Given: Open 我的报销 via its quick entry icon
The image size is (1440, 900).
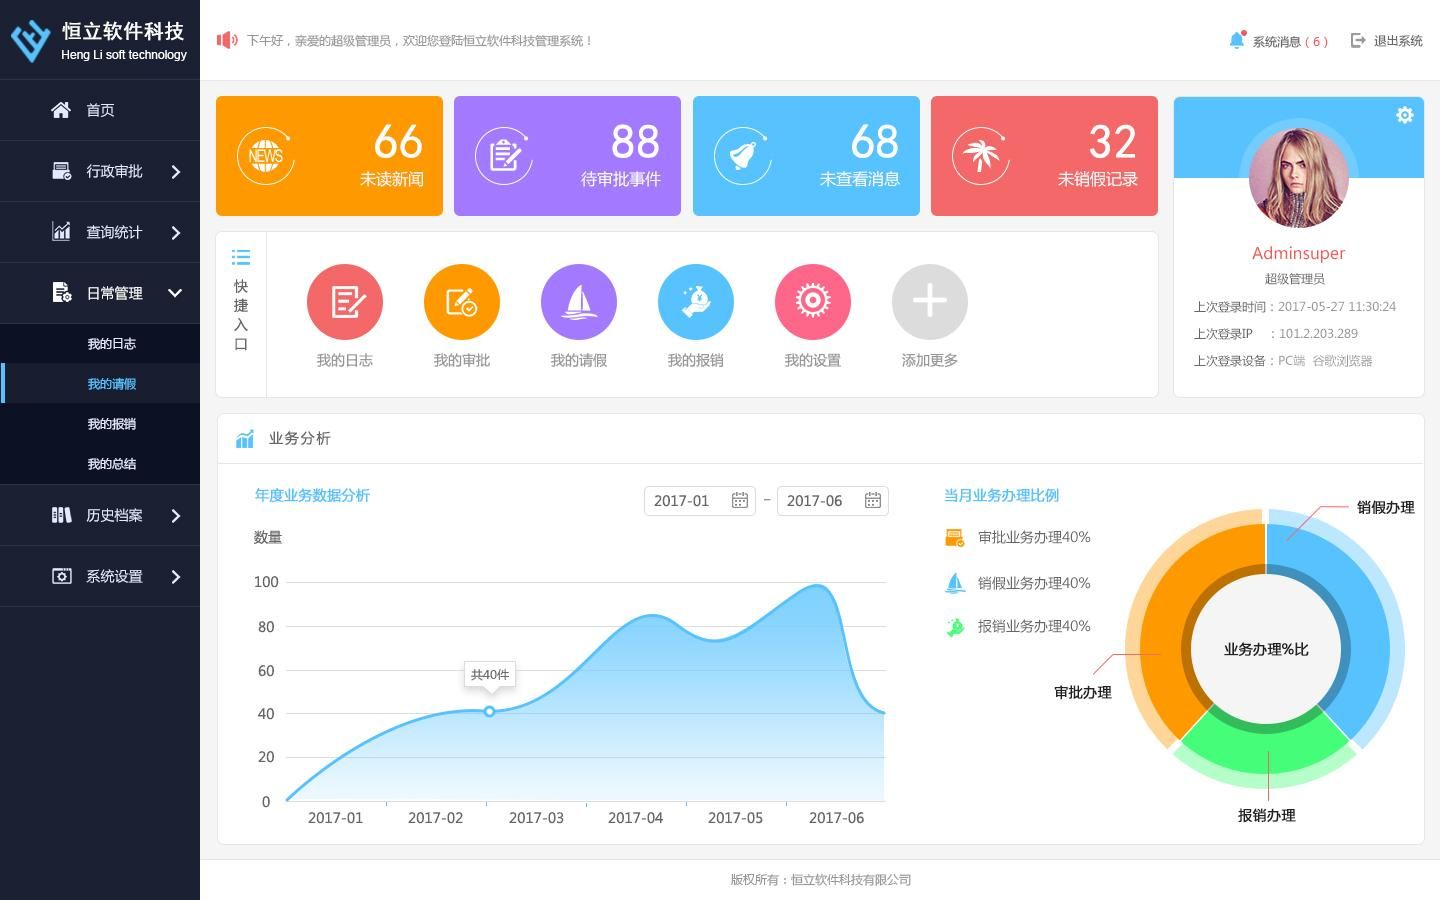Looking at the screenshot, I should (696, 301).
